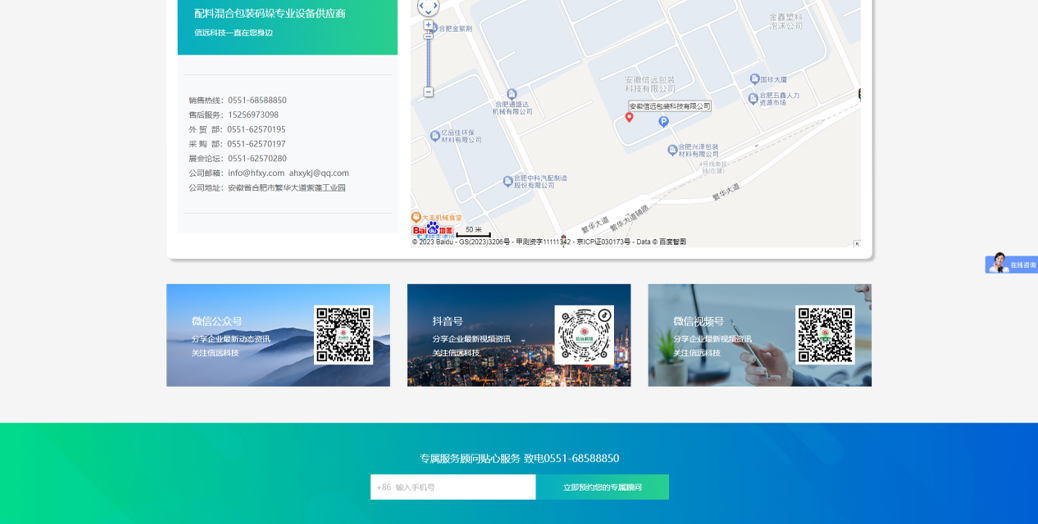Click the map zoom-in plus button

pos(428,25)
